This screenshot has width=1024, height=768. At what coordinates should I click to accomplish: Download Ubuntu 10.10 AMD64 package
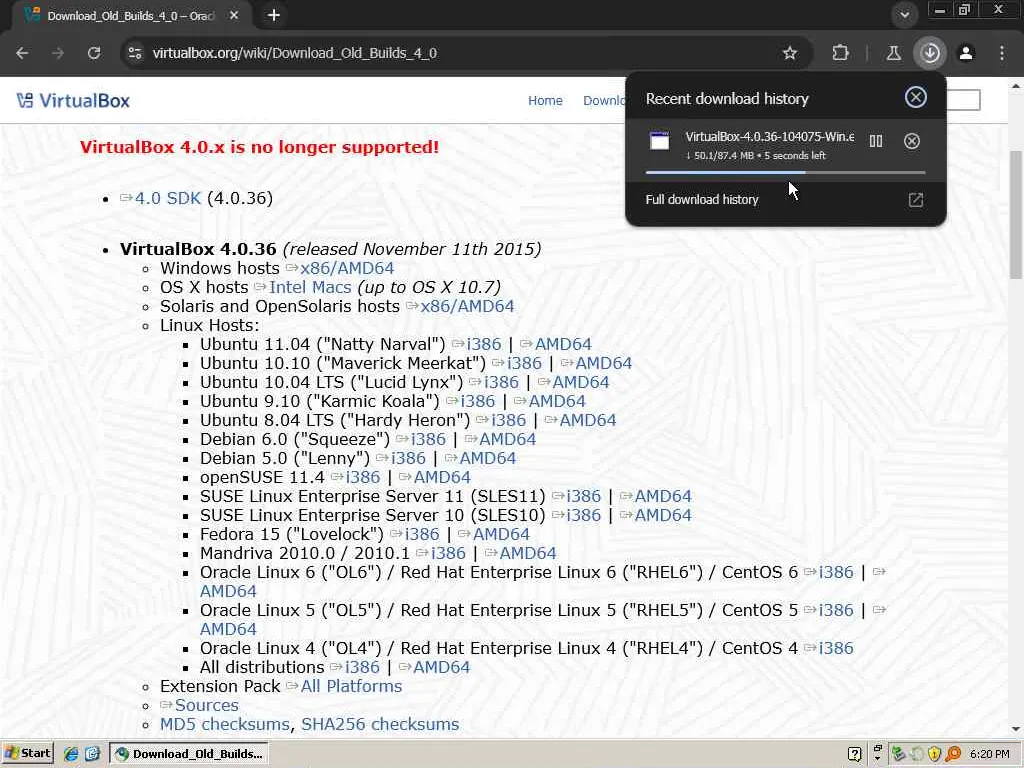tap(603, 363)
